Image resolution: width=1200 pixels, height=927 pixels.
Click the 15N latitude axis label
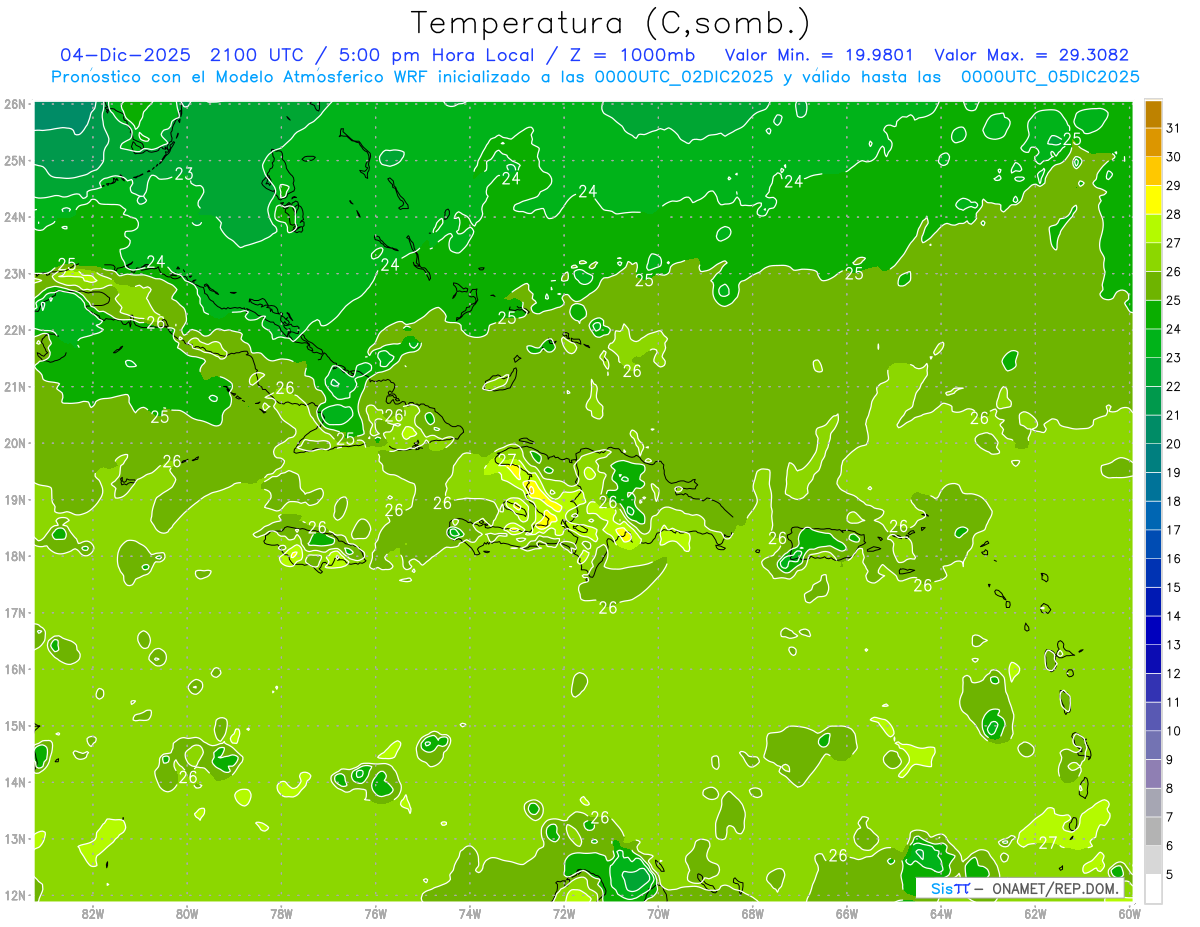point(14,725)
